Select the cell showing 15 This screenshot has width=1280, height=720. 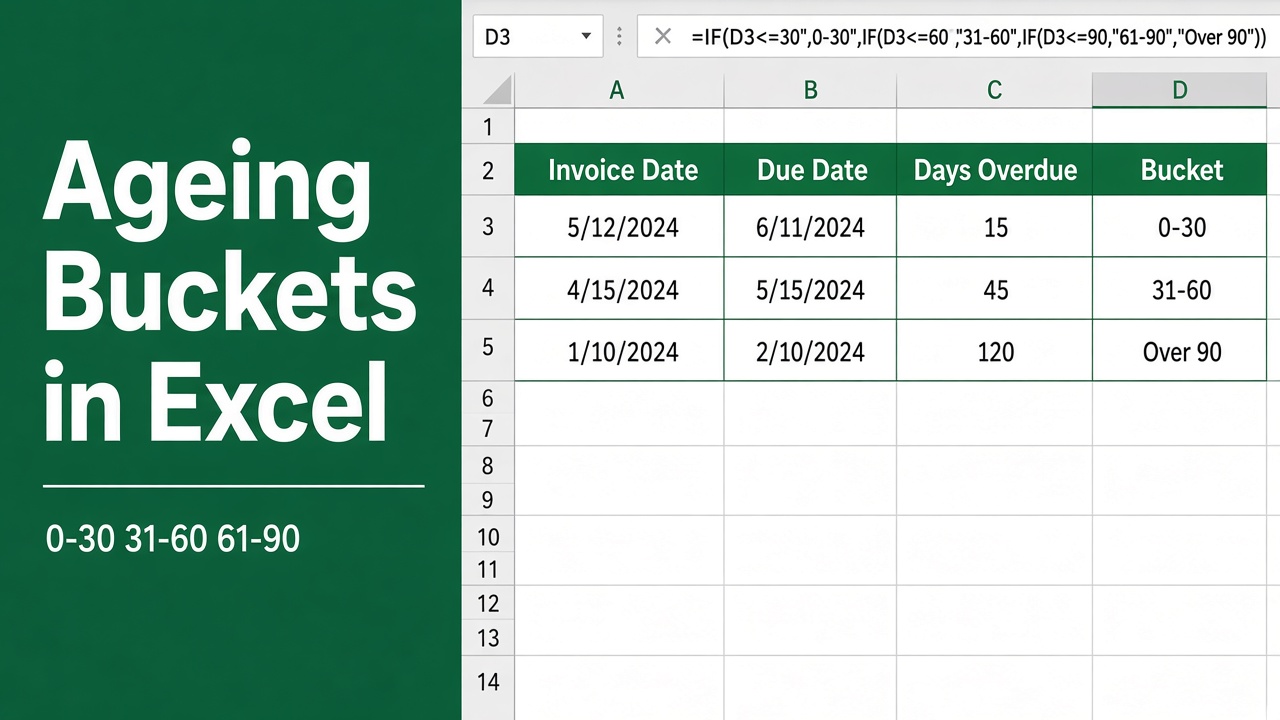(995, 227)
